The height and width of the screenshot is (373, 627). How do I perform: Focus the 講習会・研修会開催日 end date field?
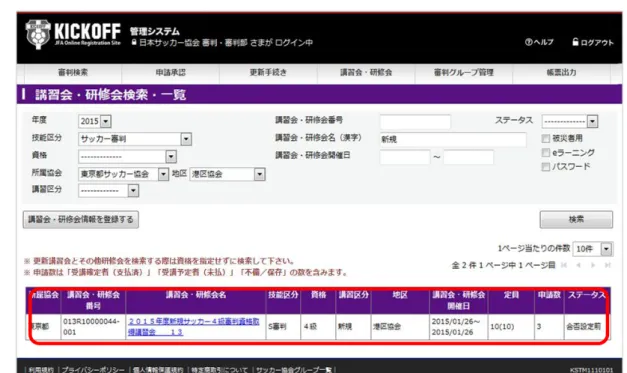point(468,157)
